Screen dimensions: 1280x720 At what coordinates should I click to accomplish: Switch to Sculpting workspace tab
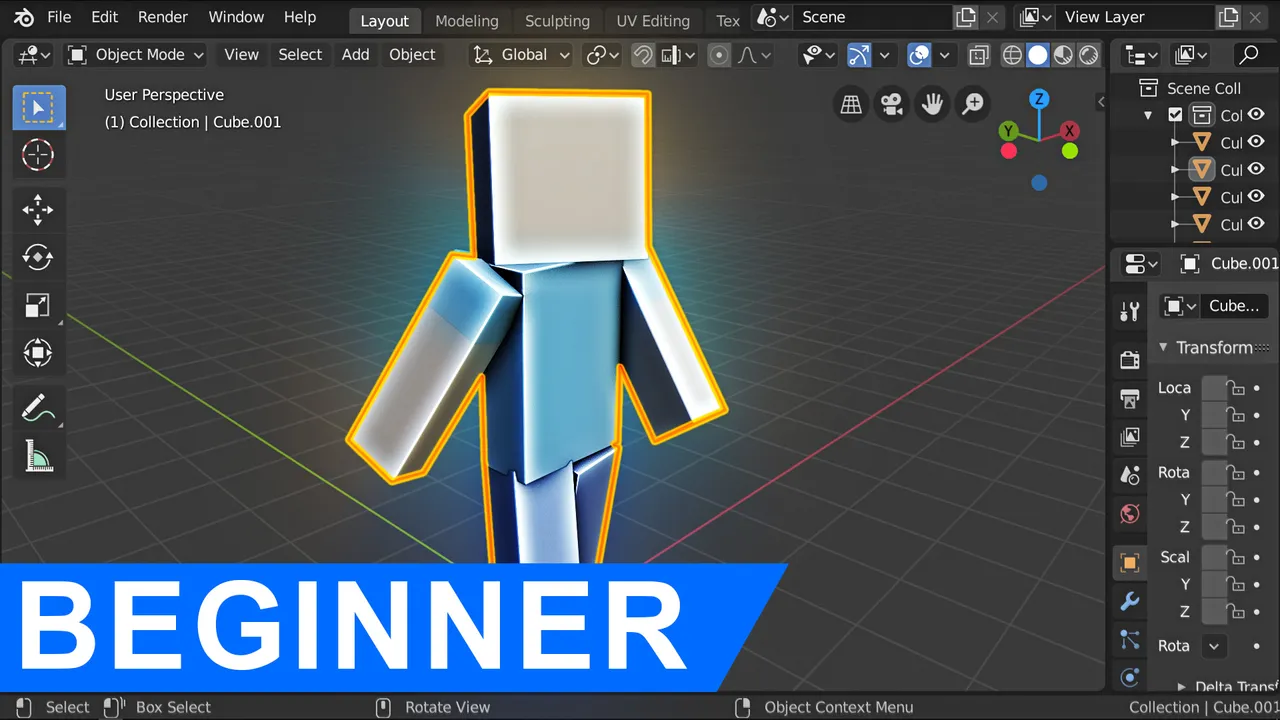(557, 21)
